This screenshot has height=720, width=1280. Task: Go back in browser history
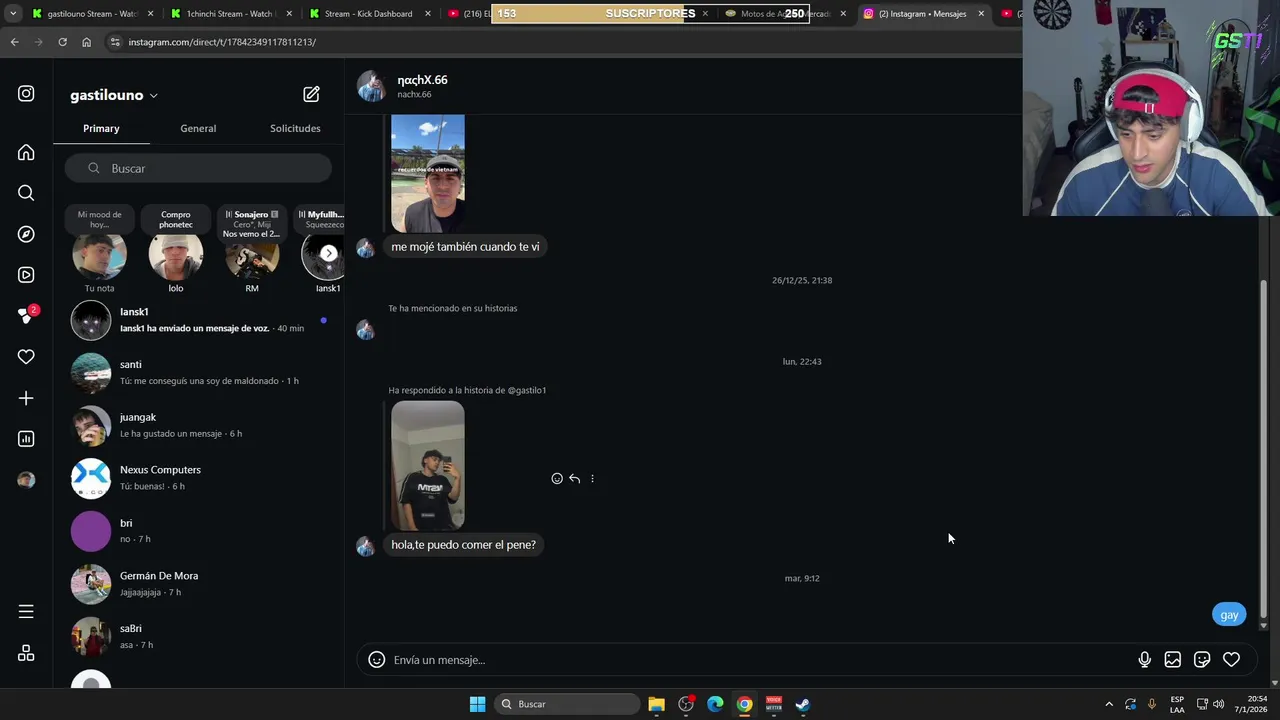pos(14,42)
